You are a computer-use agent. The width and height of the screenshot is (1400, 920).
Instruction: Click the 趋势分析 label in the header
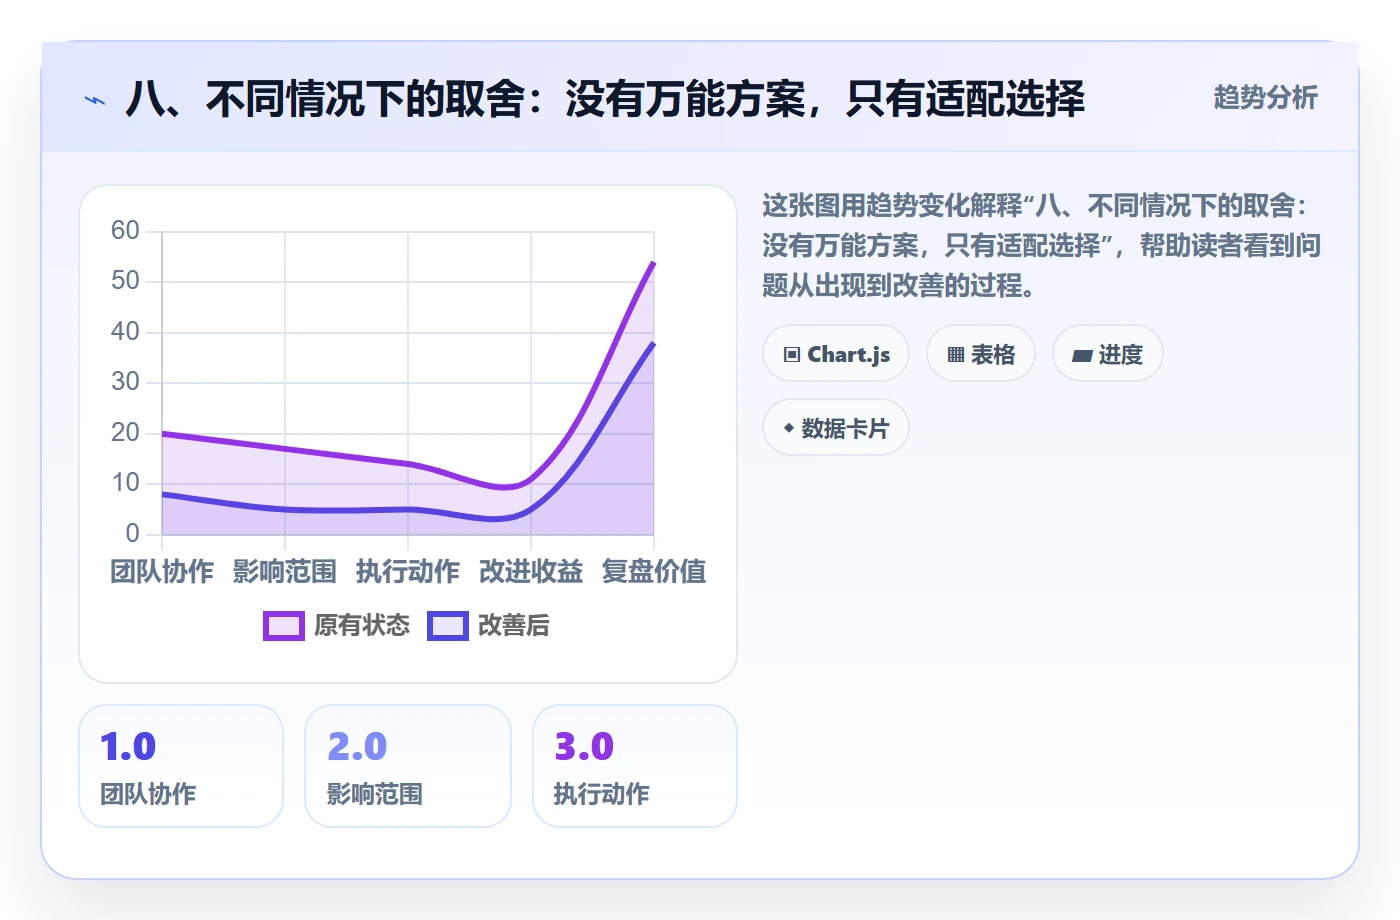tap(1266, 97)
